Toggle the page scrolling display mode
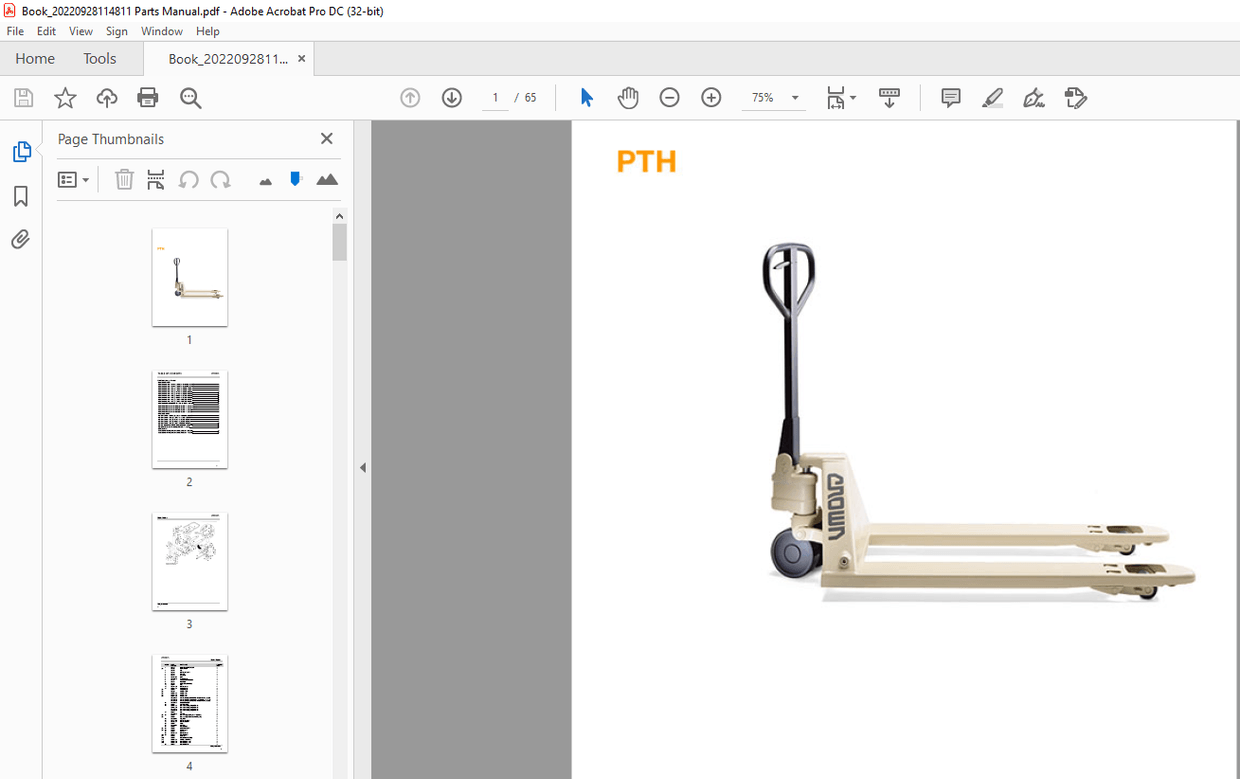This screenshot has height=779, width=1240. point(888,97)
